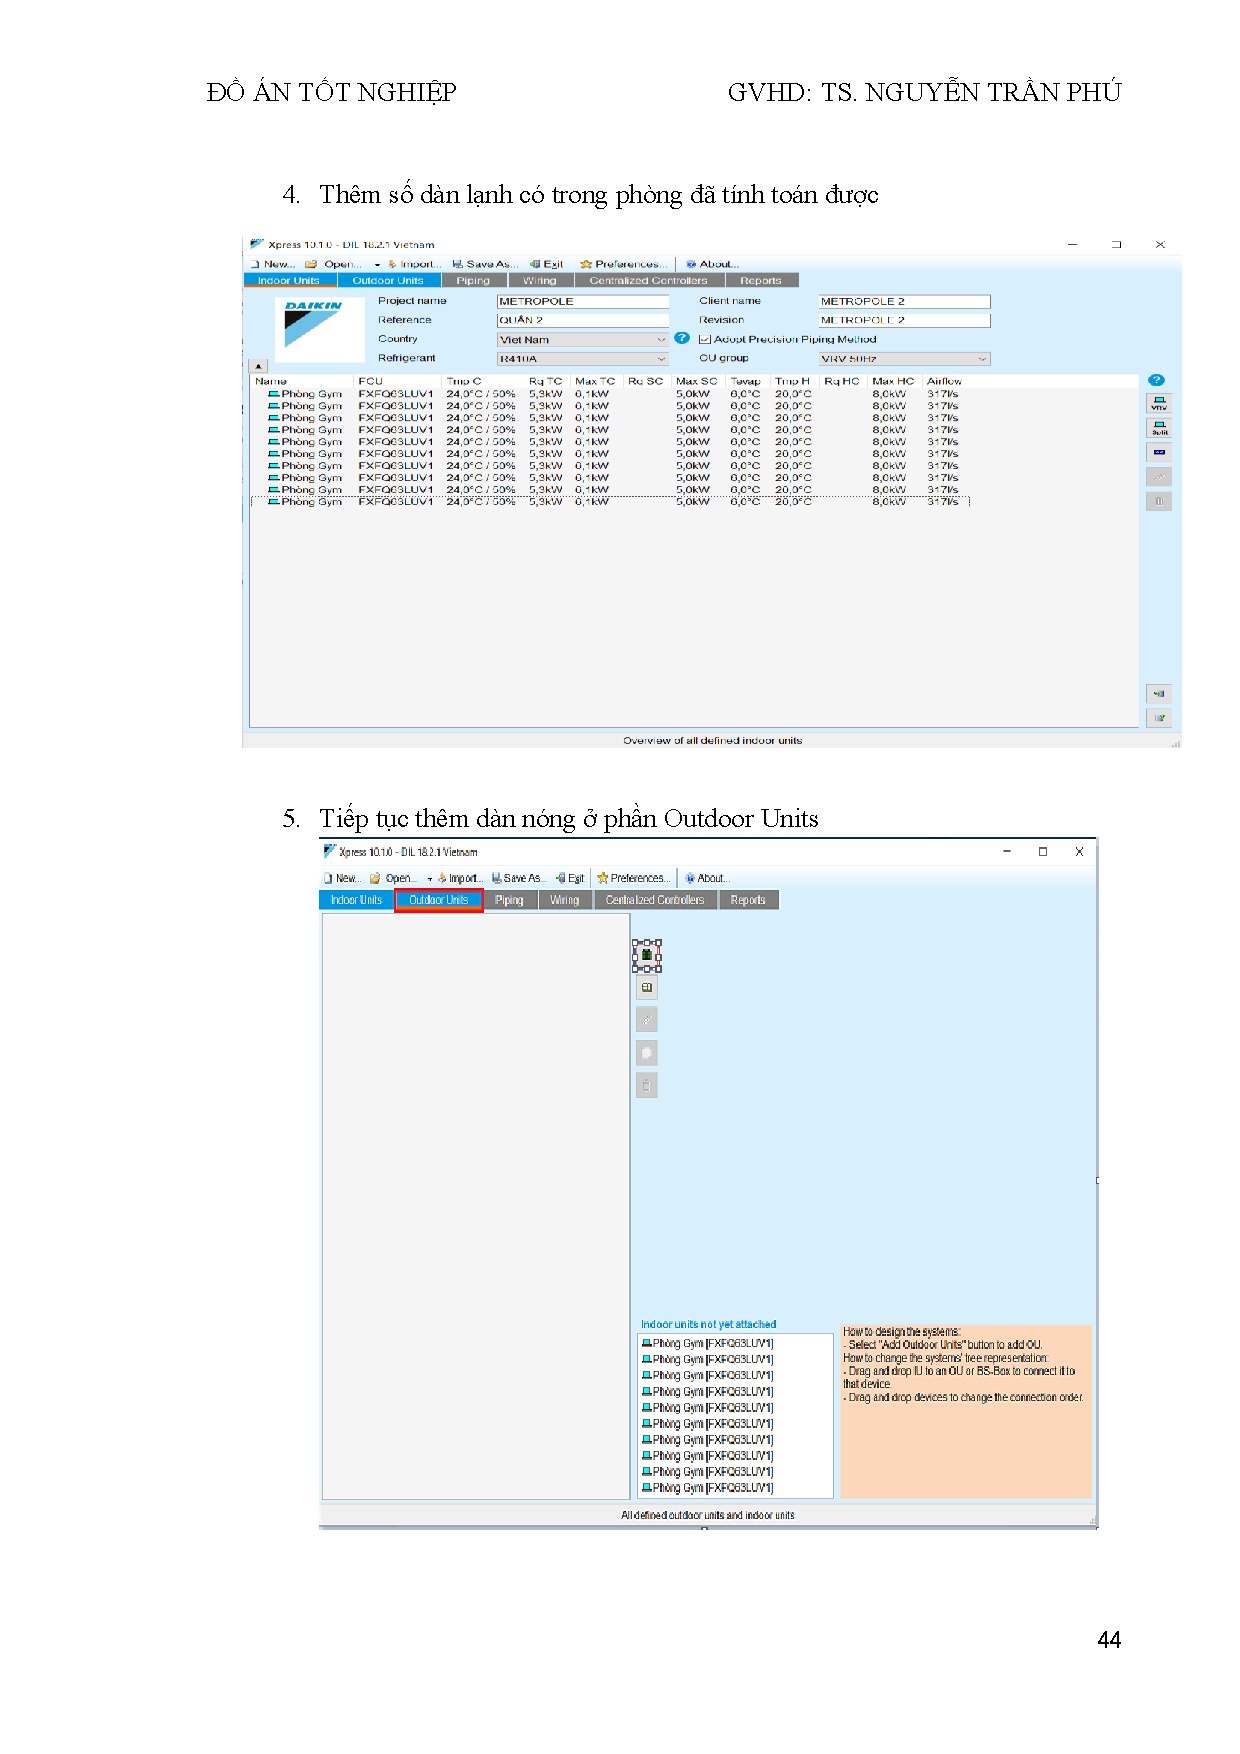Click the Project name field METROPOLE
Screen dimensions: 1240x1754
click(582, 301)
